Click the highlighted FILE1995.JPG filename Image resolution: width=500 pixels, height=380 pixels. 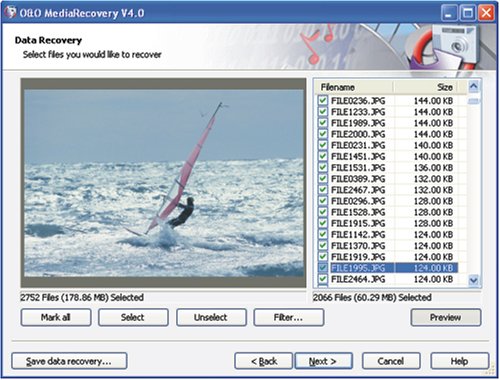(358, 268)
